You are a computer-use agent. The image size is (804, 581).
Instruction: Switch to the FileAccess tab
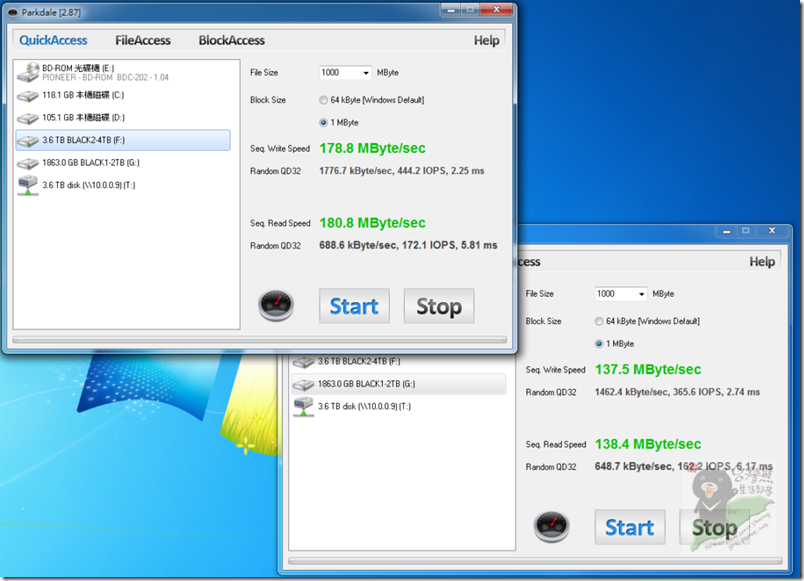click(x=143, y=41)
